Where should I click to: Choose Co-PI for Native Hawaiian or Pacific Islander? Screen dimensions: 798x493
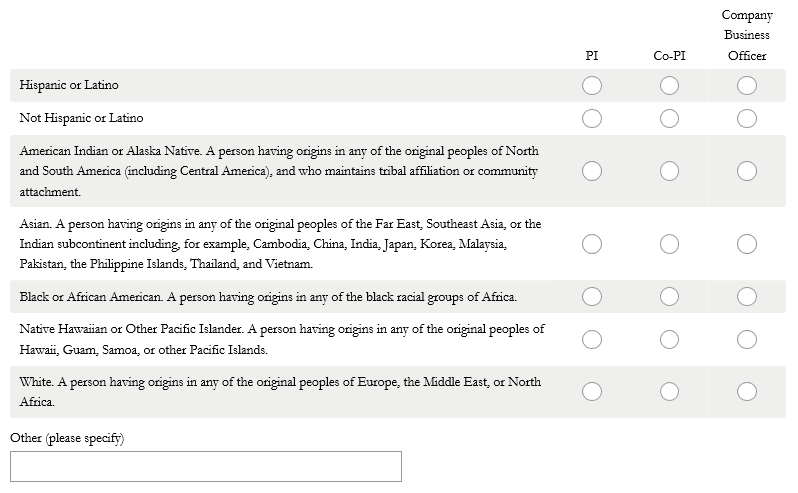click(x=669, y=339)
